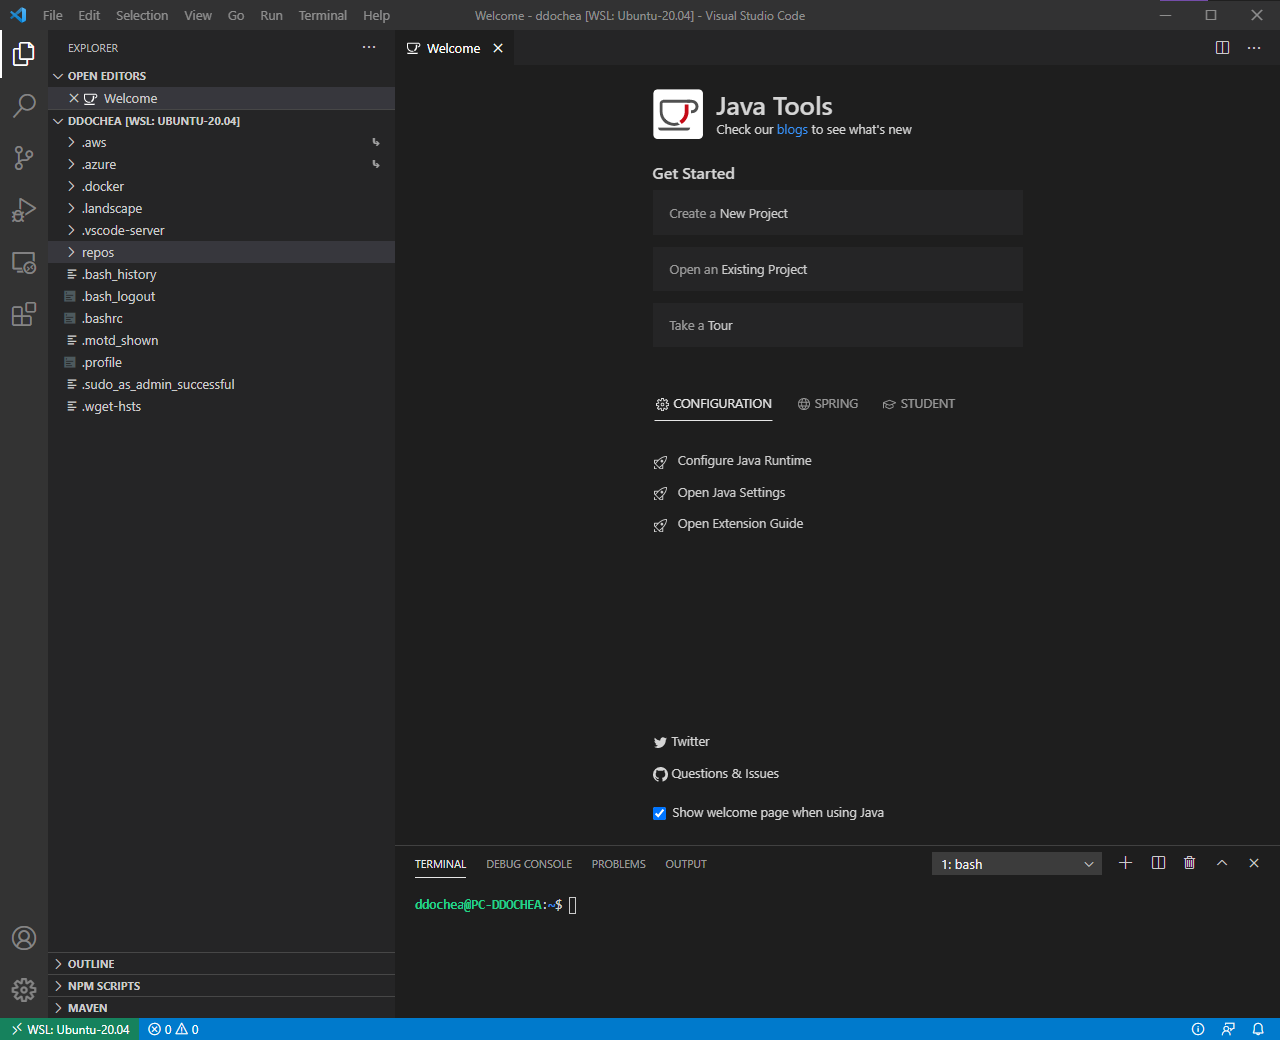This screenshot has width=1280, height=1040.
Task: Switch to the Student tab
Action: tap(919, 404)
